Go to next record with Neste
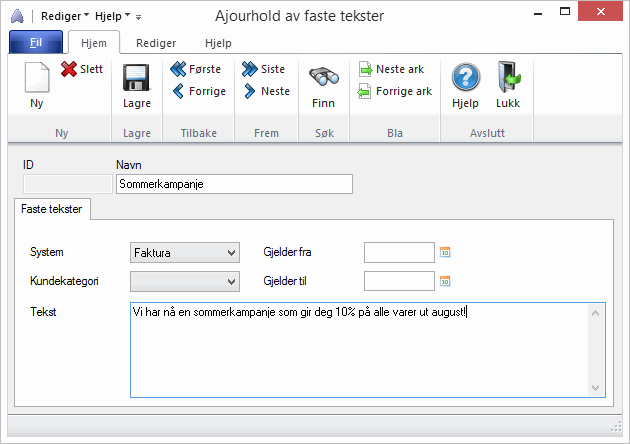The width and height of the screenshot is (630, 444). tap(250, 91)
